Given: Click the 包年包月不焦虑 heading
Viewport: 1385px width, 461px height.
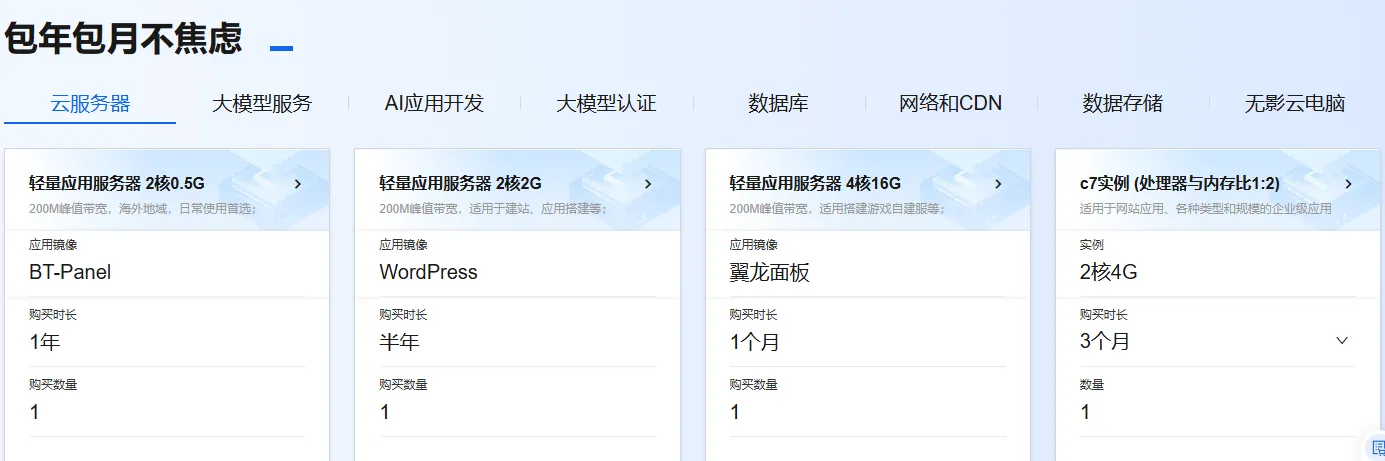Looking at the screenshot, I should coord(123,38).
